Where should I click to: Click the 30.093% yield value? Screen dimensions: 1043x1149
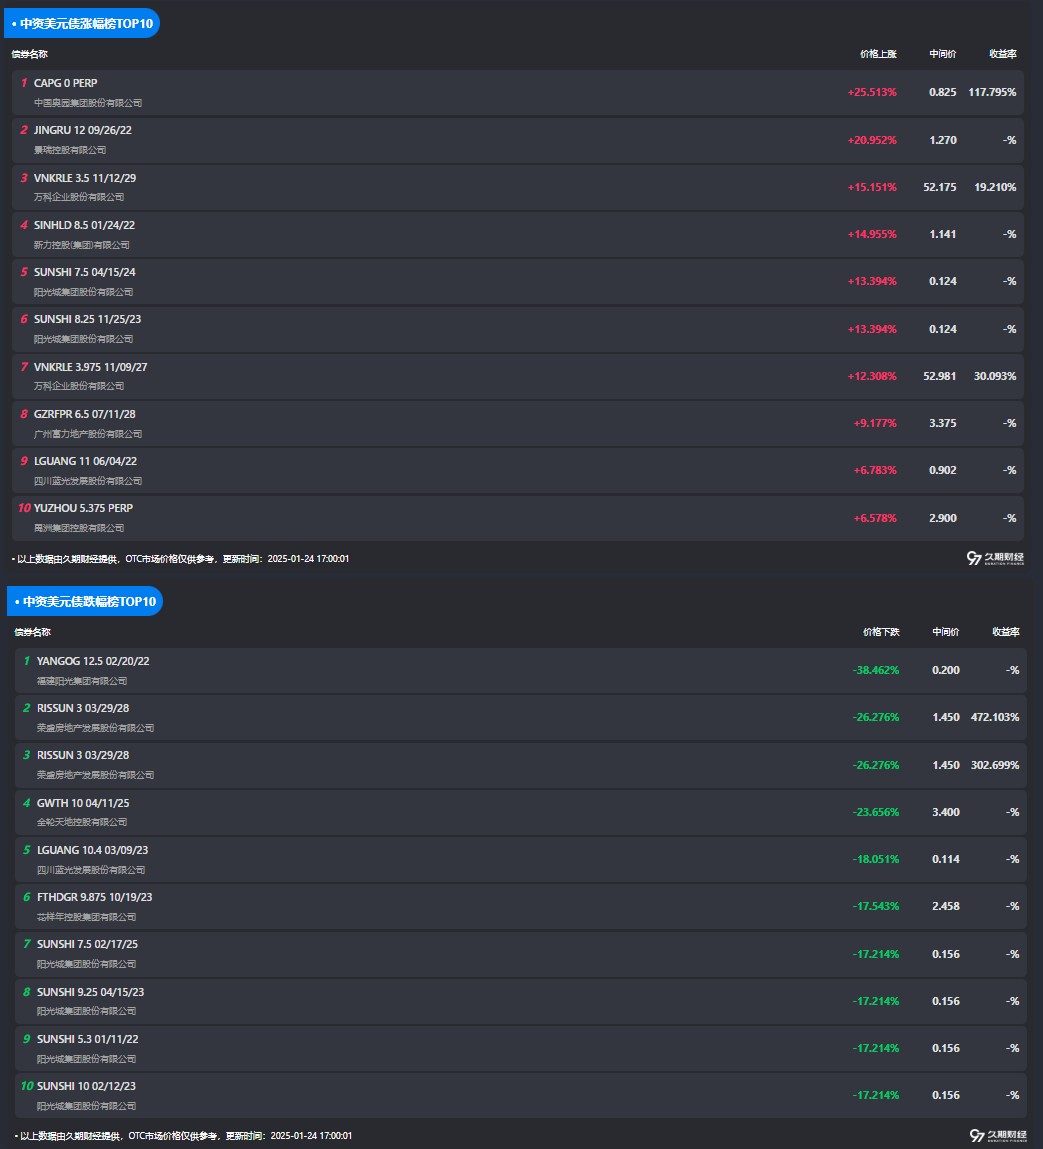click(995, 376)
